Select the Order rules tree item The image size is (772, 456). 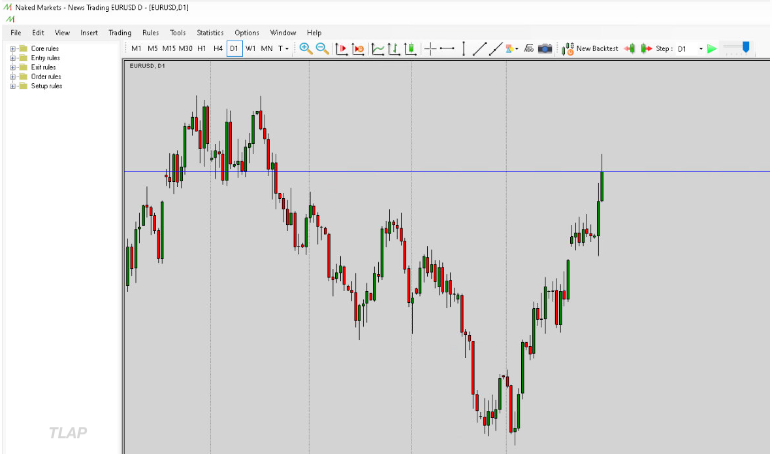(x=46, y=77)
